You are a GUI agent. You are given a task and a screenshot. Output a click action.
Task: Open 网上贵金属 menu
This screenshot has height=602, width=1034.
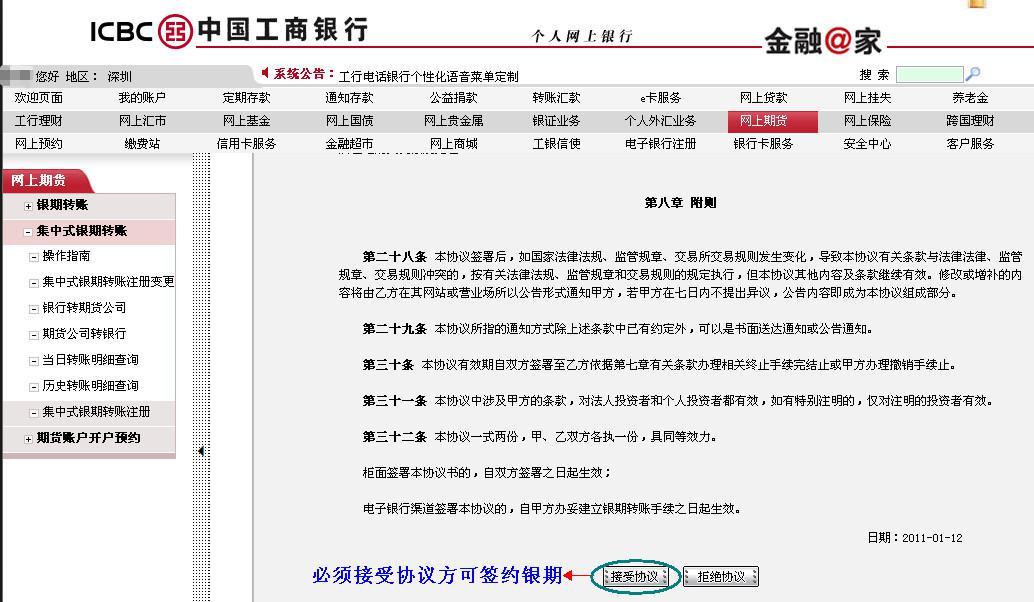453,121
